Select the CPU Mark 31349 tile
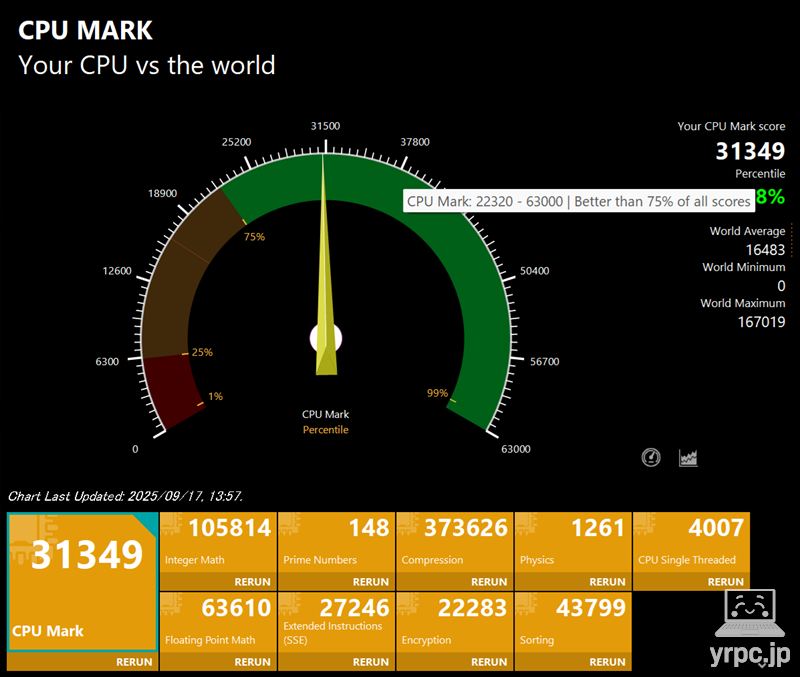The height and width of the screenshot is (677, 800). [82, 582]
